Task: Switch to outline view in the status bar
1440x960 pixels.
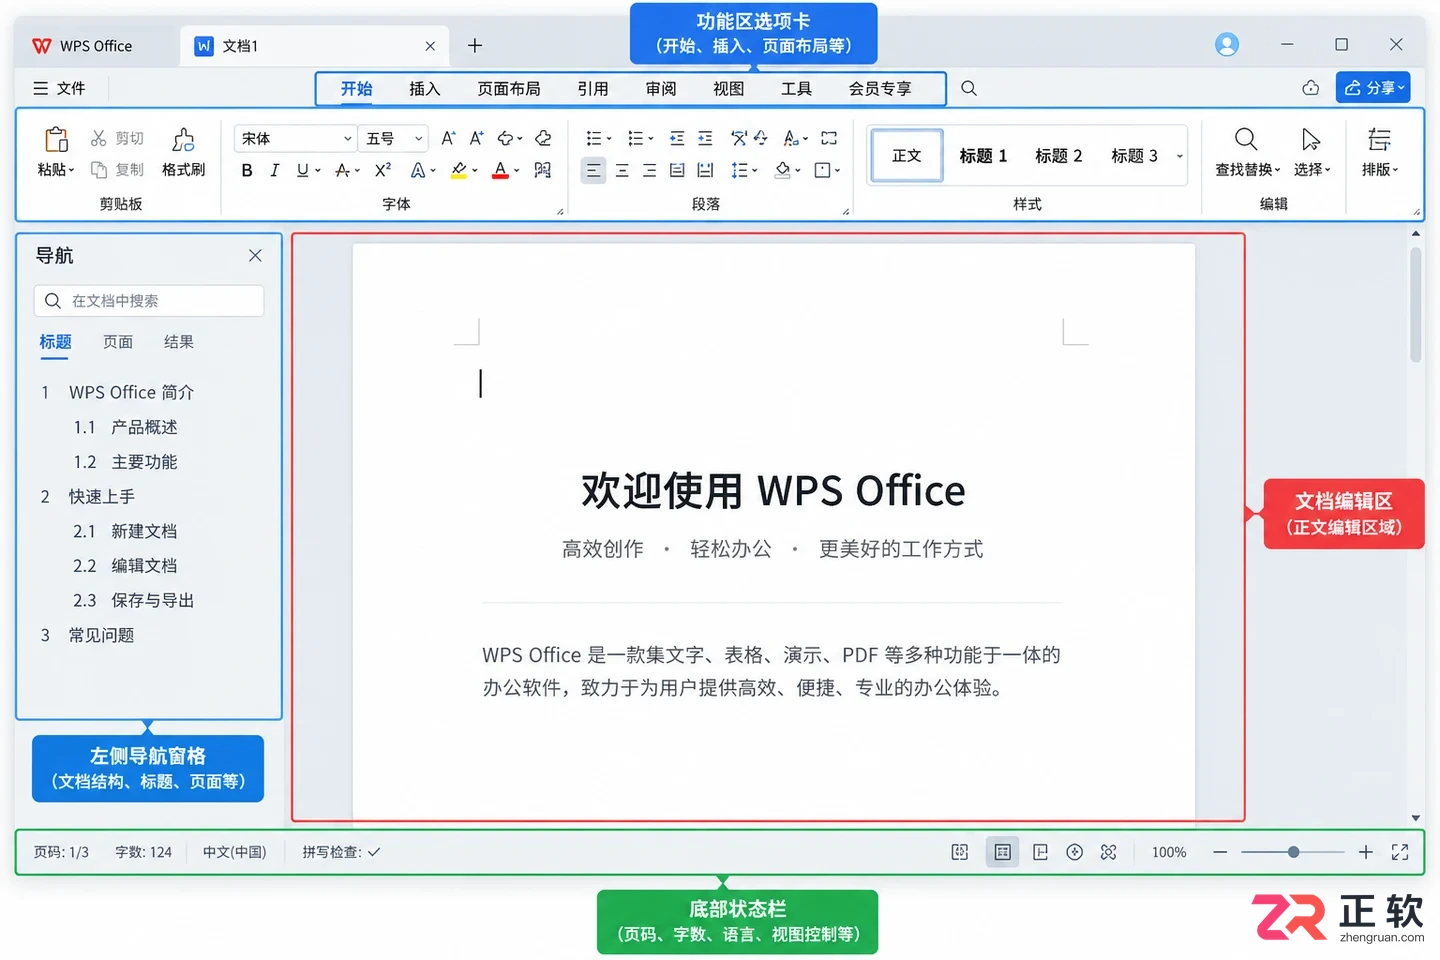Action: click(1041, 852)
